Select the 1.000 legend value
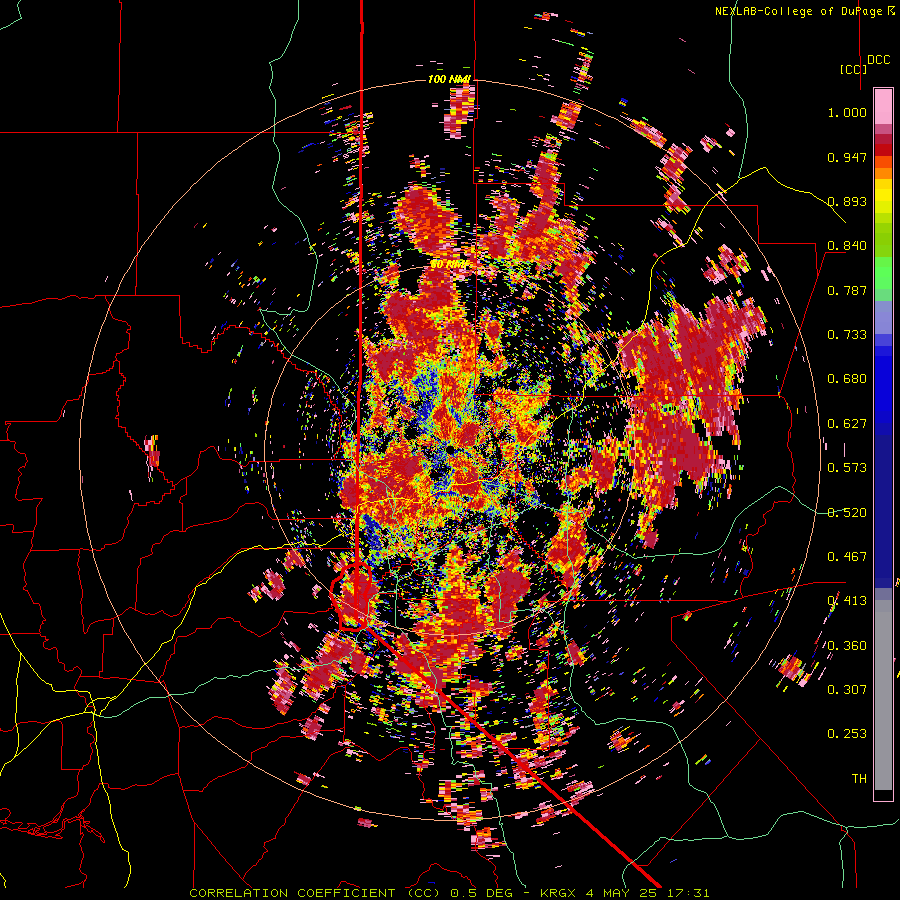Viewport: 900px width, 900px height. (847, 112)
